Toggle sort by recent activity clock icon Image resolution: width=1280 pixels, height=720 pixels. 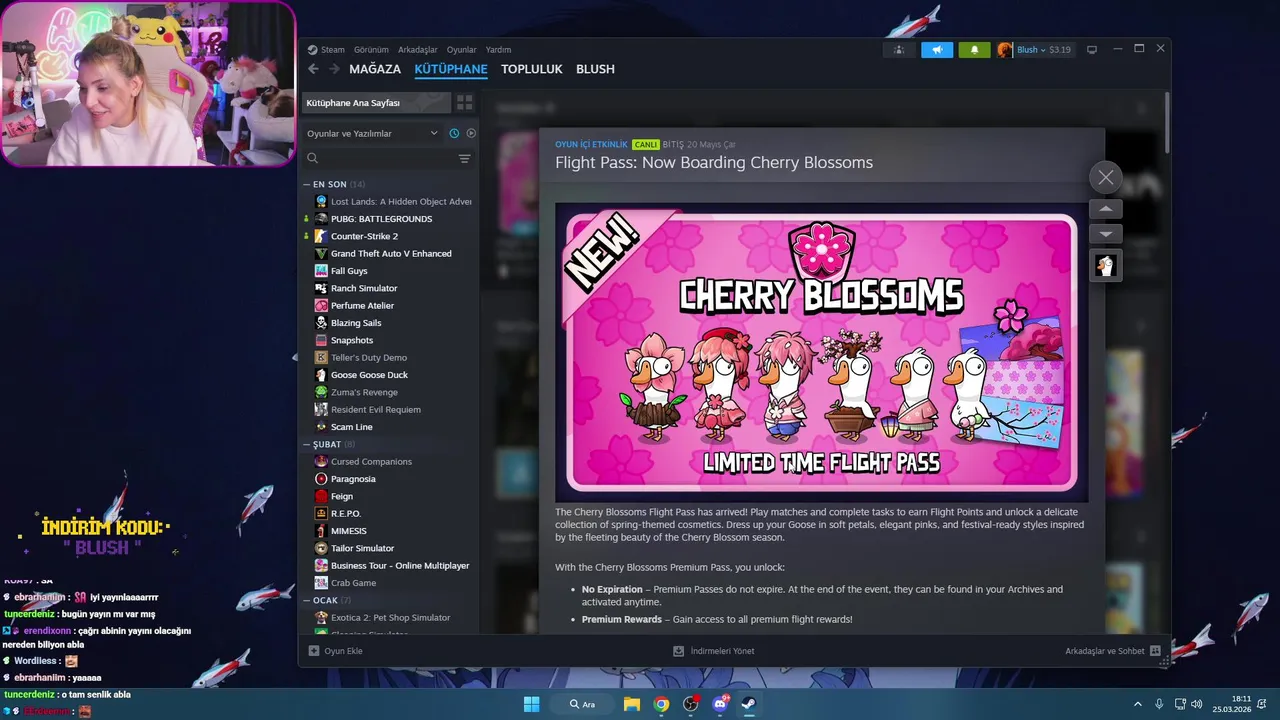[454, 133]
